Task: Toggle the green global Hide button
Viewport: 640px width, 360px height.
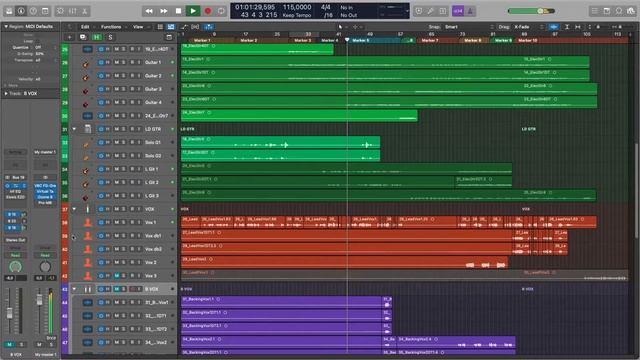Action: point(97,37)
